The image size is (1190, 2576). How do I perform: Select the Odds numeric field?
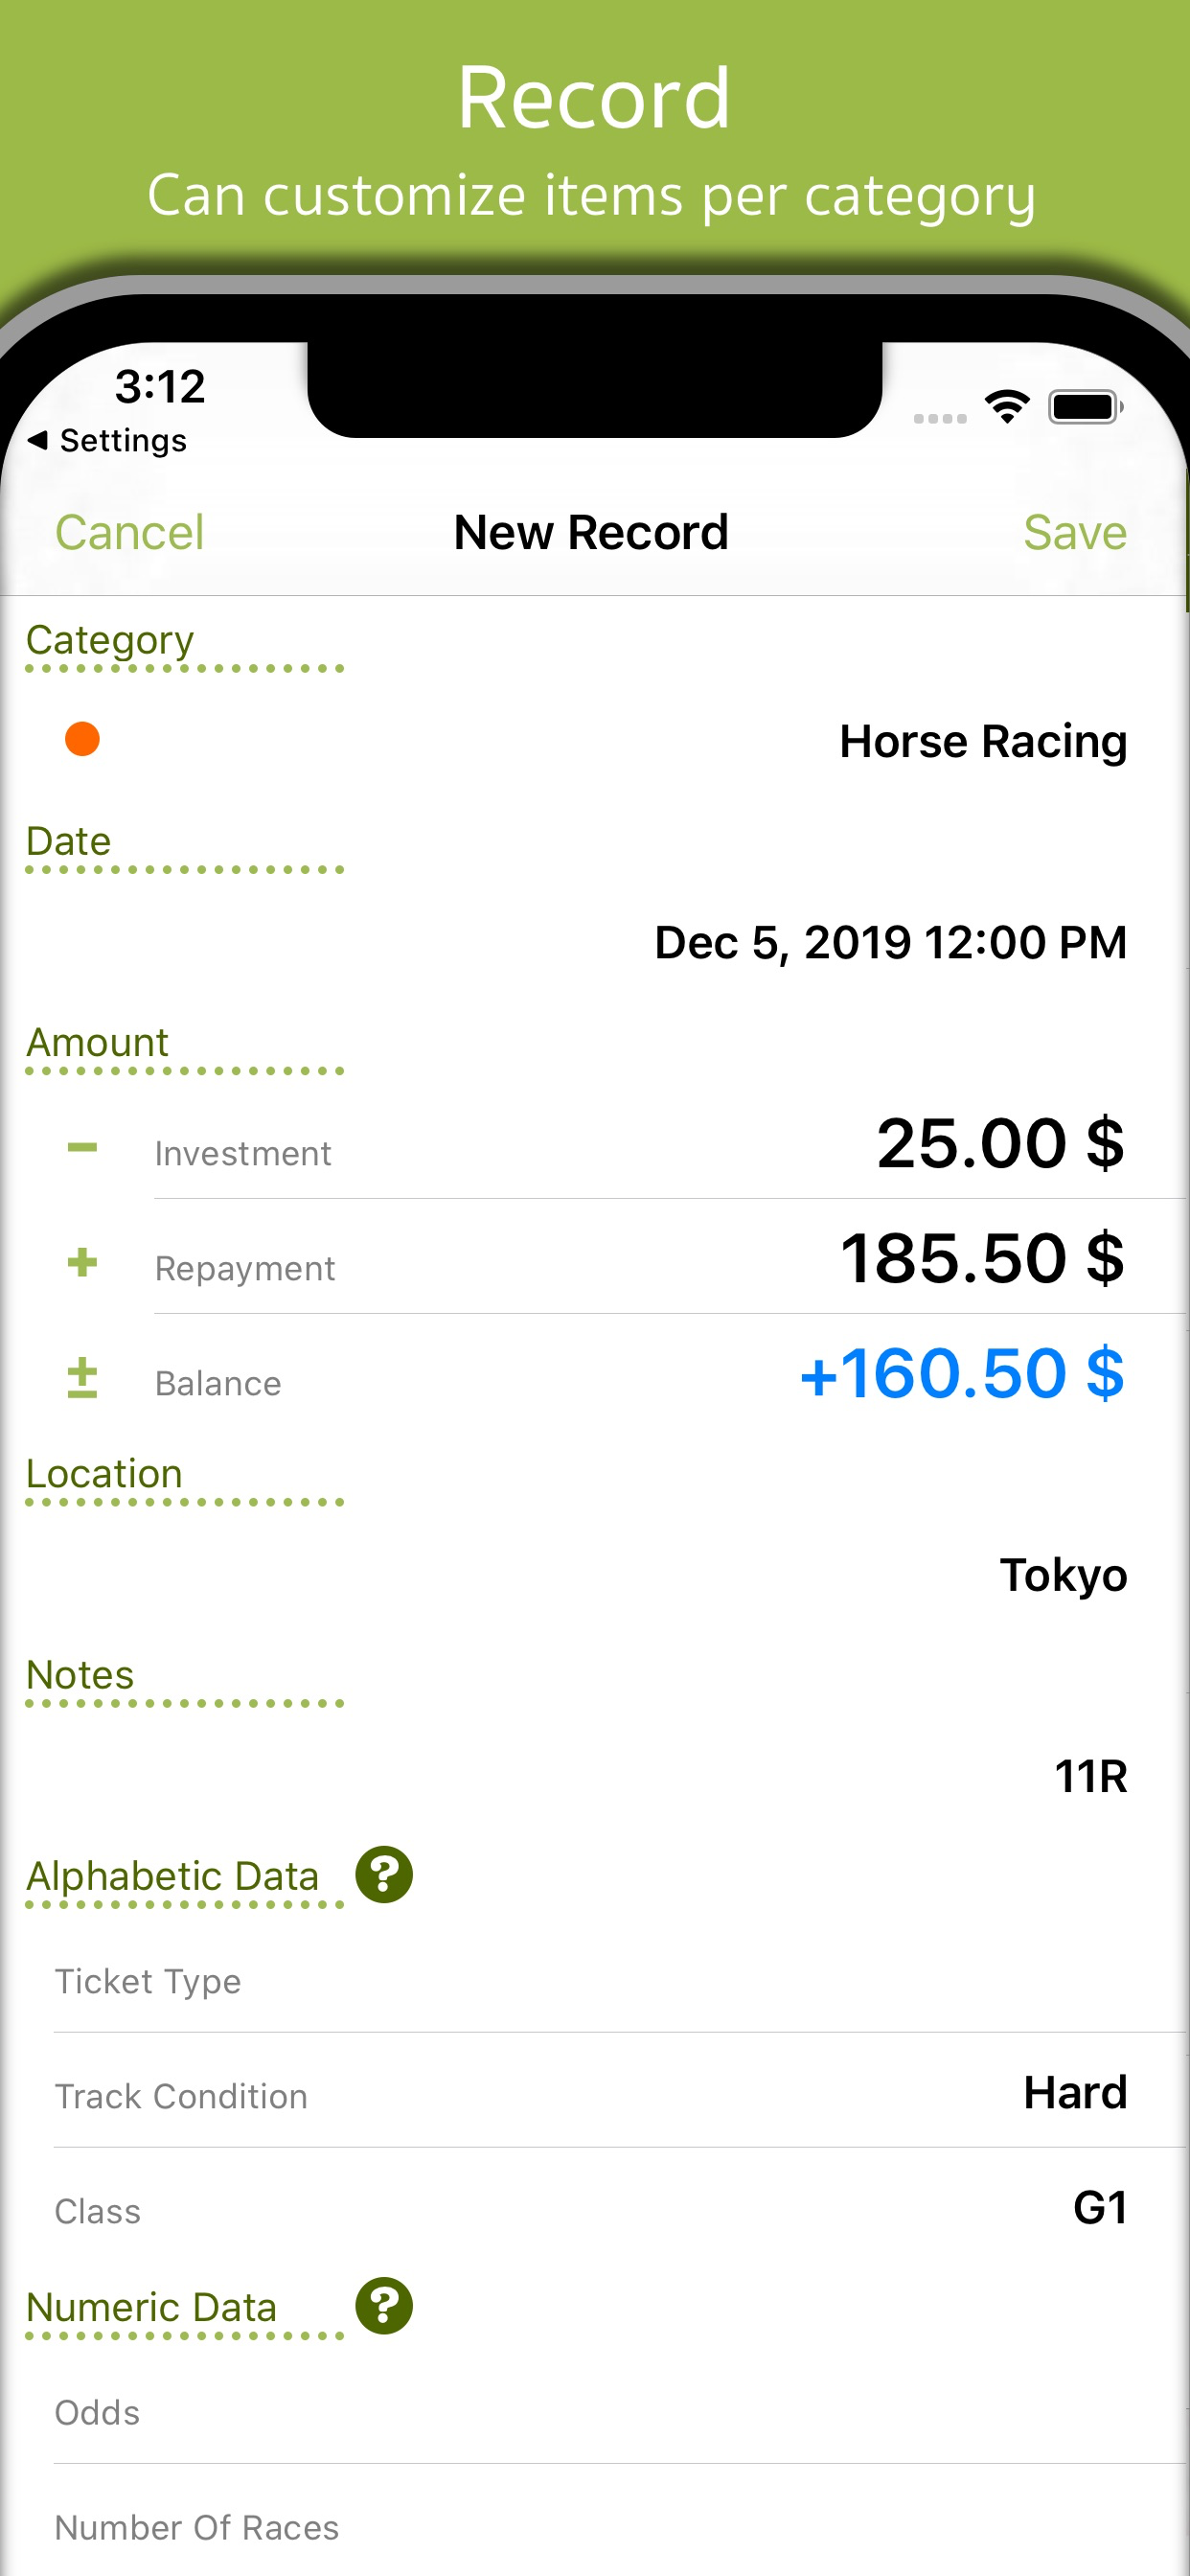pyautogui.click(x=620, y=2411)
